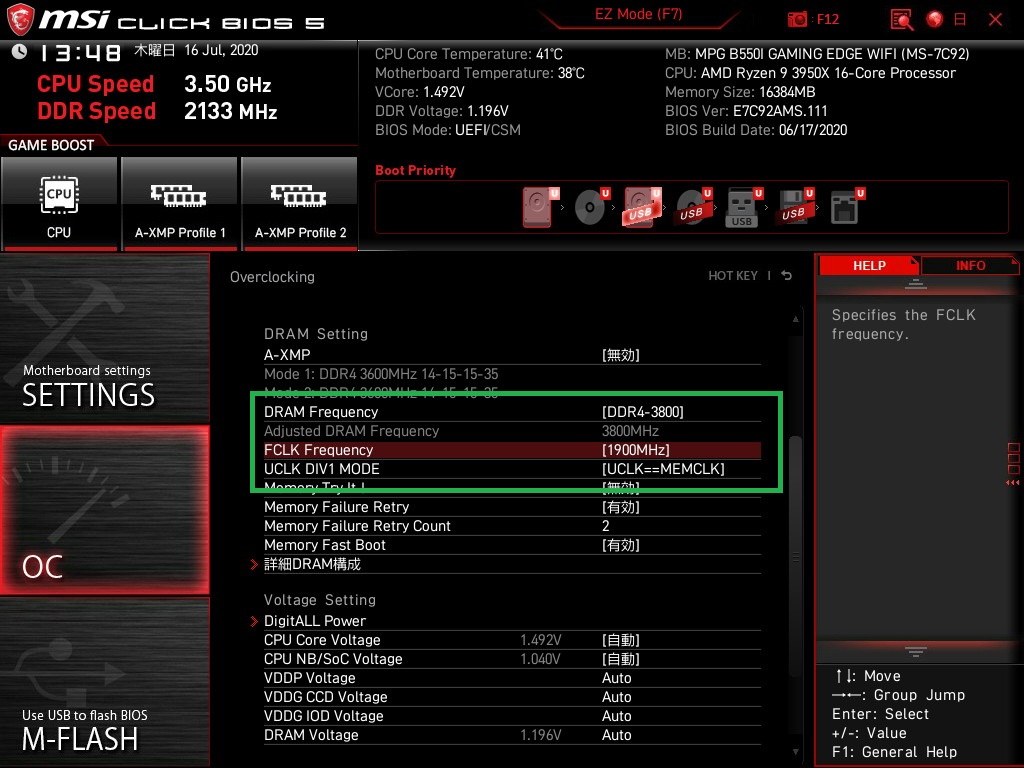Click the Overclocking page heading

point(272,277)
